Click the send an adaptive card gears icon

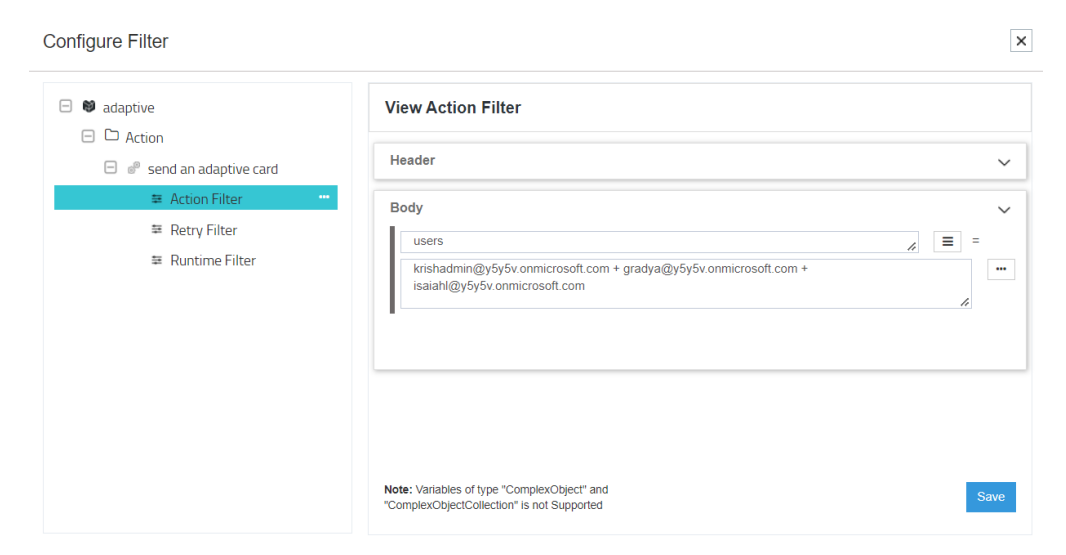[134, 169]
